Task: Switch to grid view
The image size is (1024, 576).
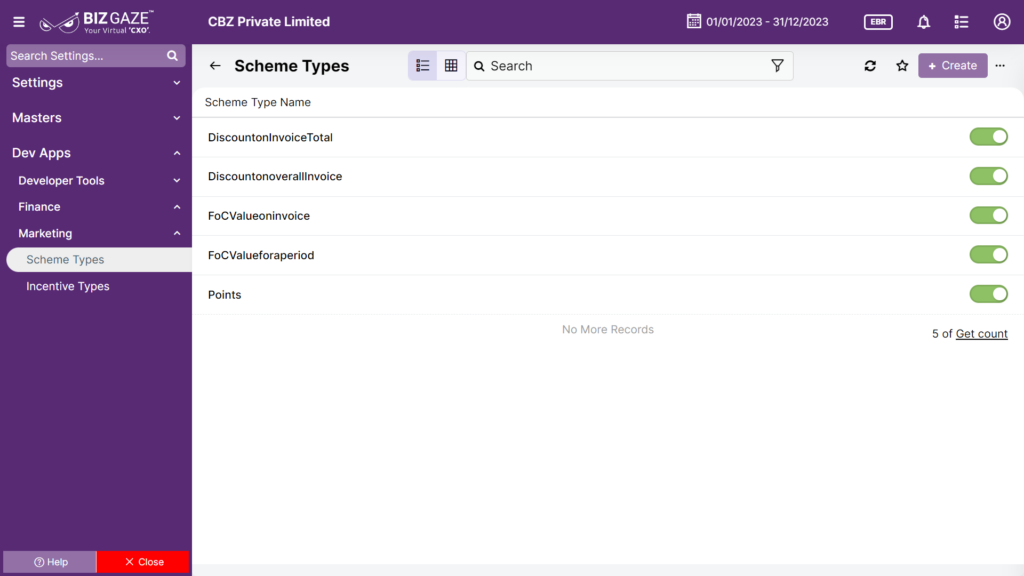Action: (x=451, y=66)
